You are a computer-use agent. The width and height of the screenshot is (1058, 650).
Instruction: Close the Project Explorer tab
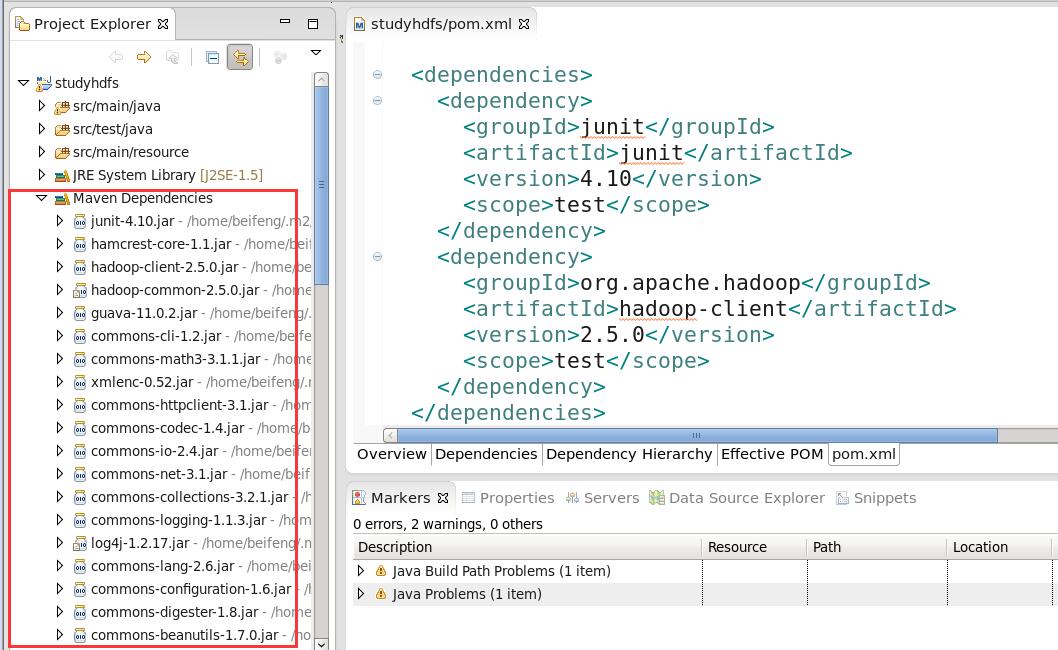[163, 24]
